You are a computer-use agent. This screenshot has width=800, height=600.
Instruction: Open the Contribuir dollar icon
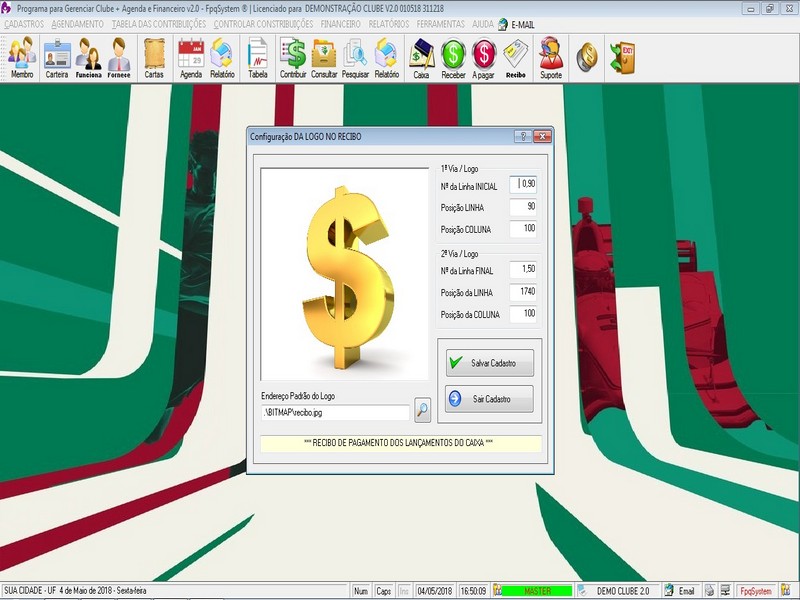tap(293, 58)
